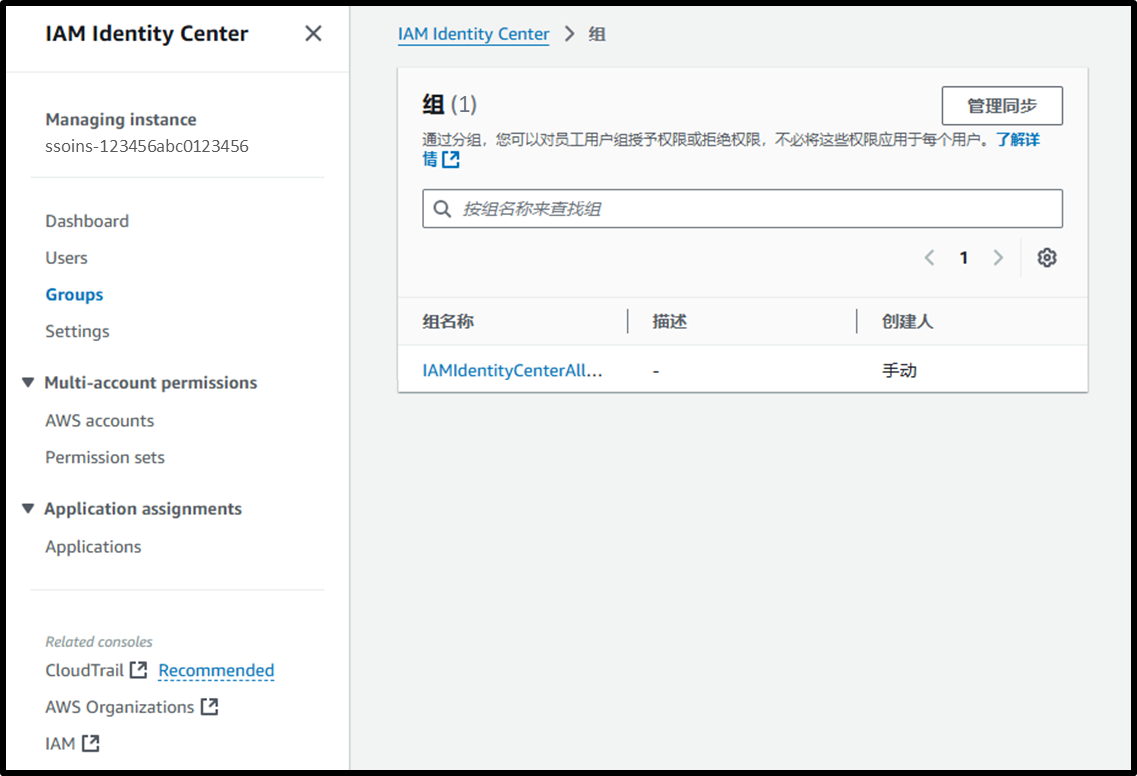Open table preferences gear icon

click(1046, 257)
